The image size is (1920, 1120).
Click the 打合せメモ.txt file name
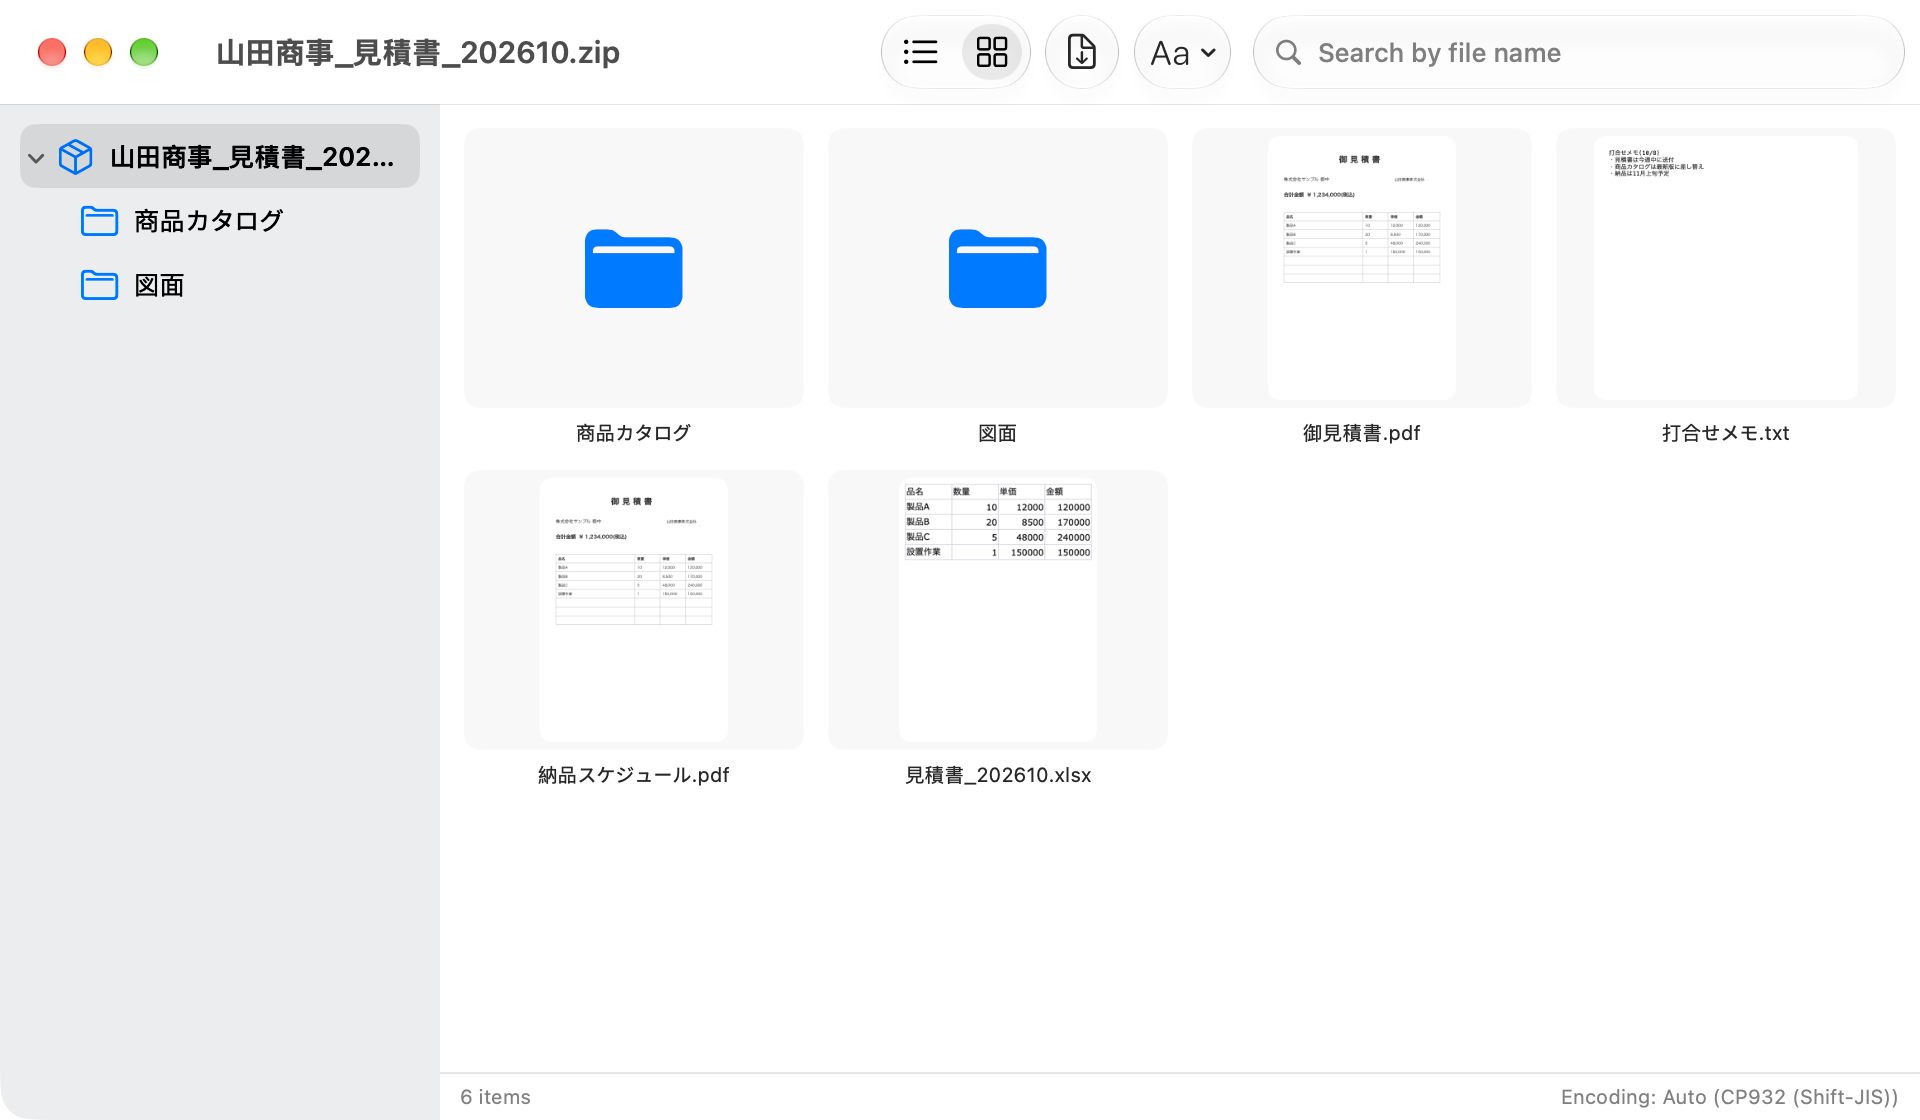1726,433
